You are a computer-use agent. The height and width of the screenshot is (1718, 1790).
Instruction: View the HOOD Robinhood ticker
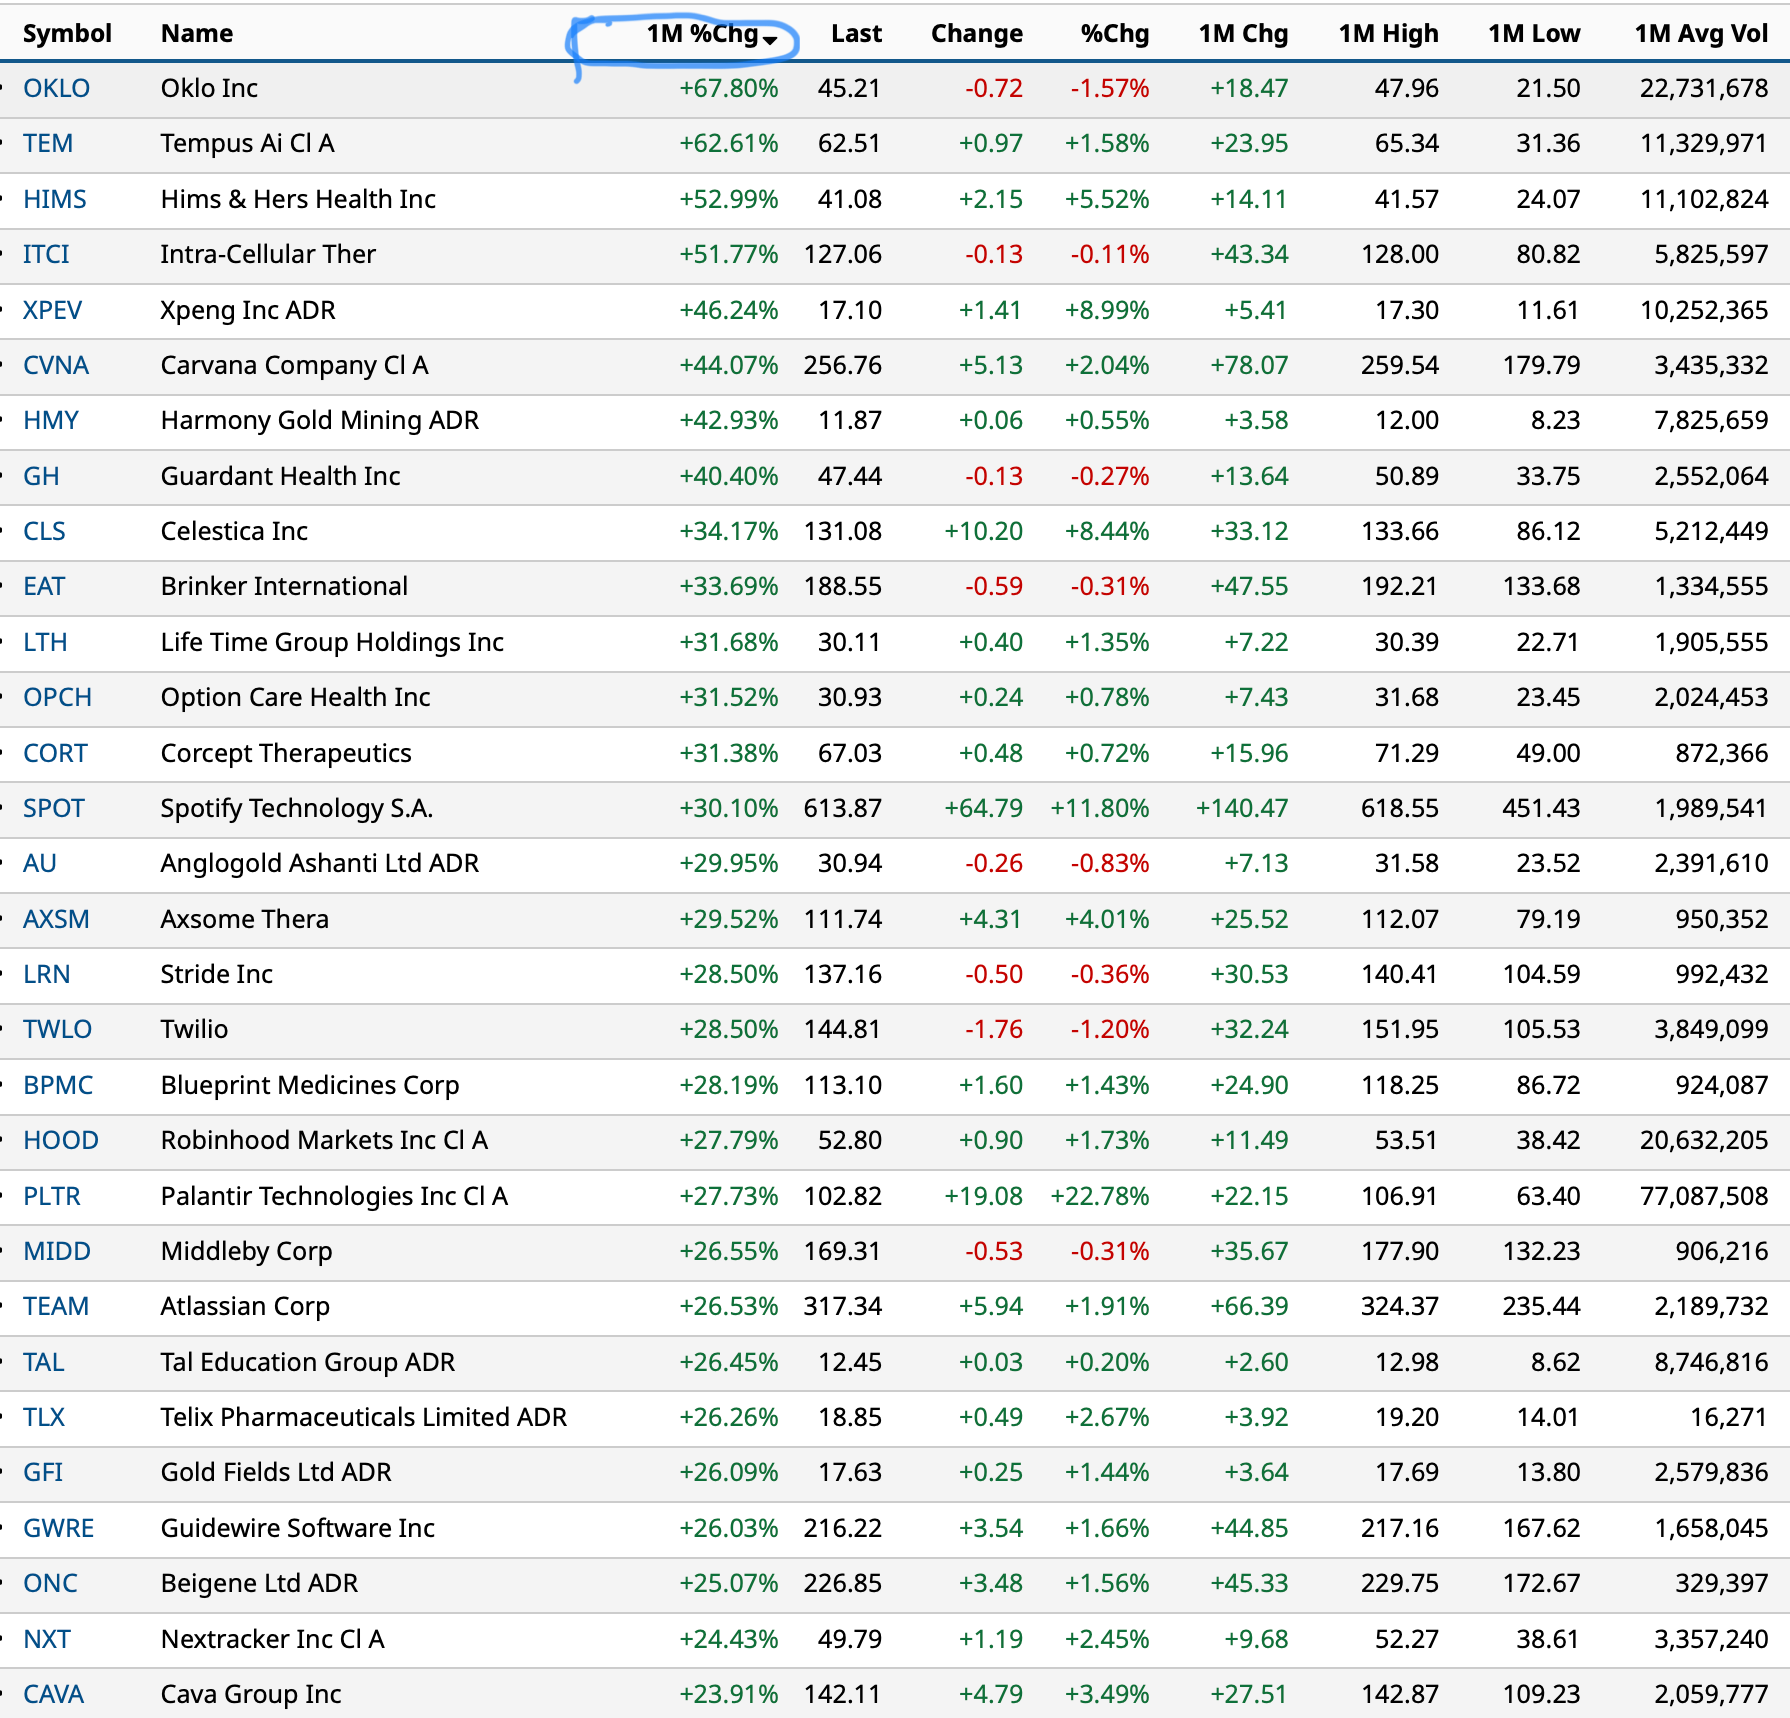point(60,1141)
